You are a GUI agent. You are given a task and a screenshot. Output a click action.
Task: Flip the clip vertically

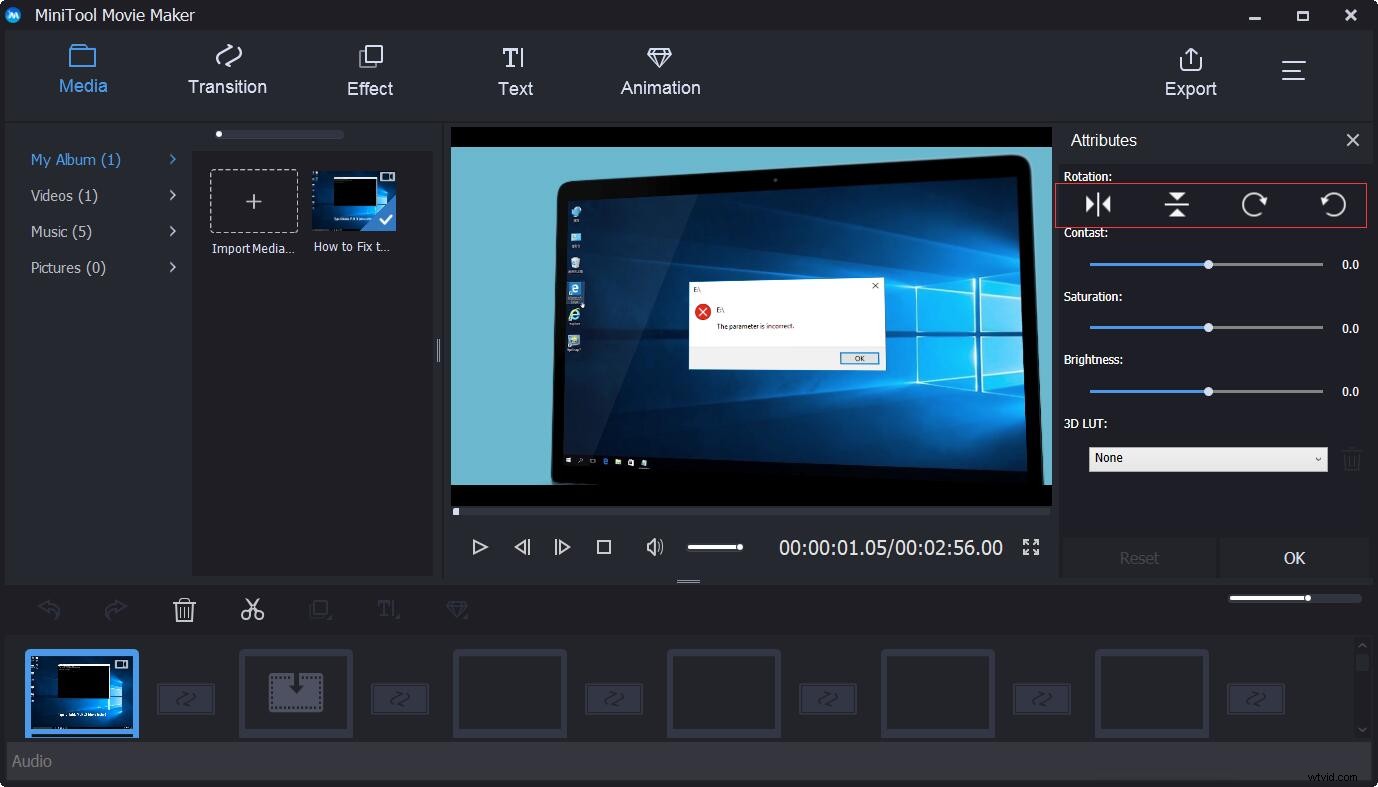[x=1176, y=204]
